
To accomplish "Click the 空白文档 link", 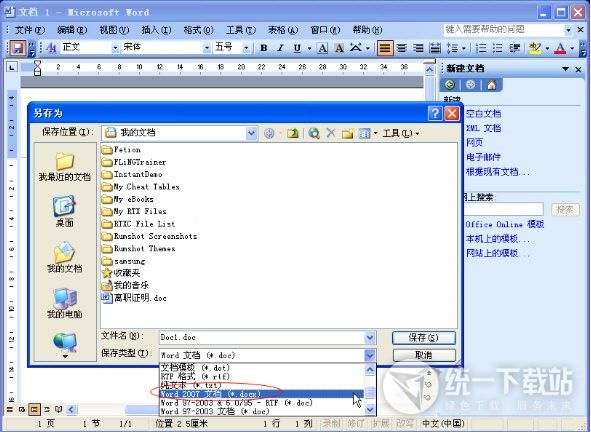I will [483, 113].
